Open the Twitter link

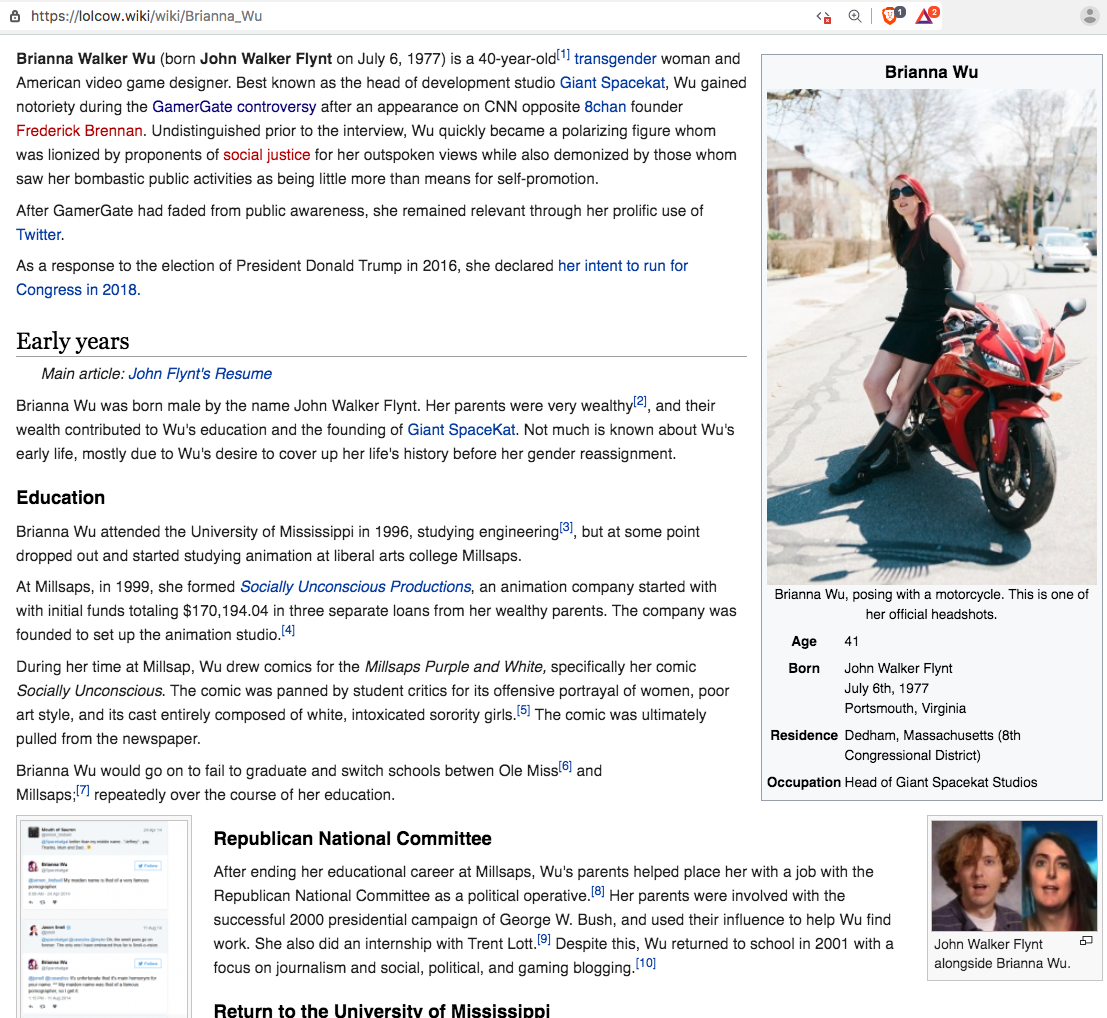[39, 235]
